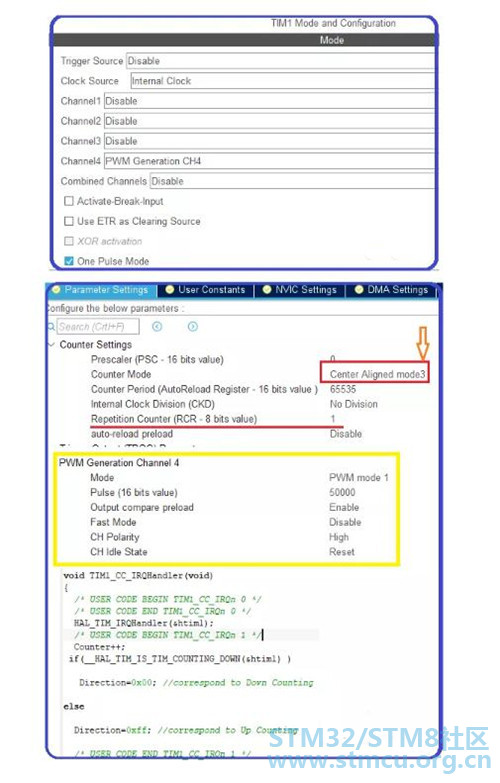Click the search magnifier icon
The image size is (500, 783).
pos(51,327)
